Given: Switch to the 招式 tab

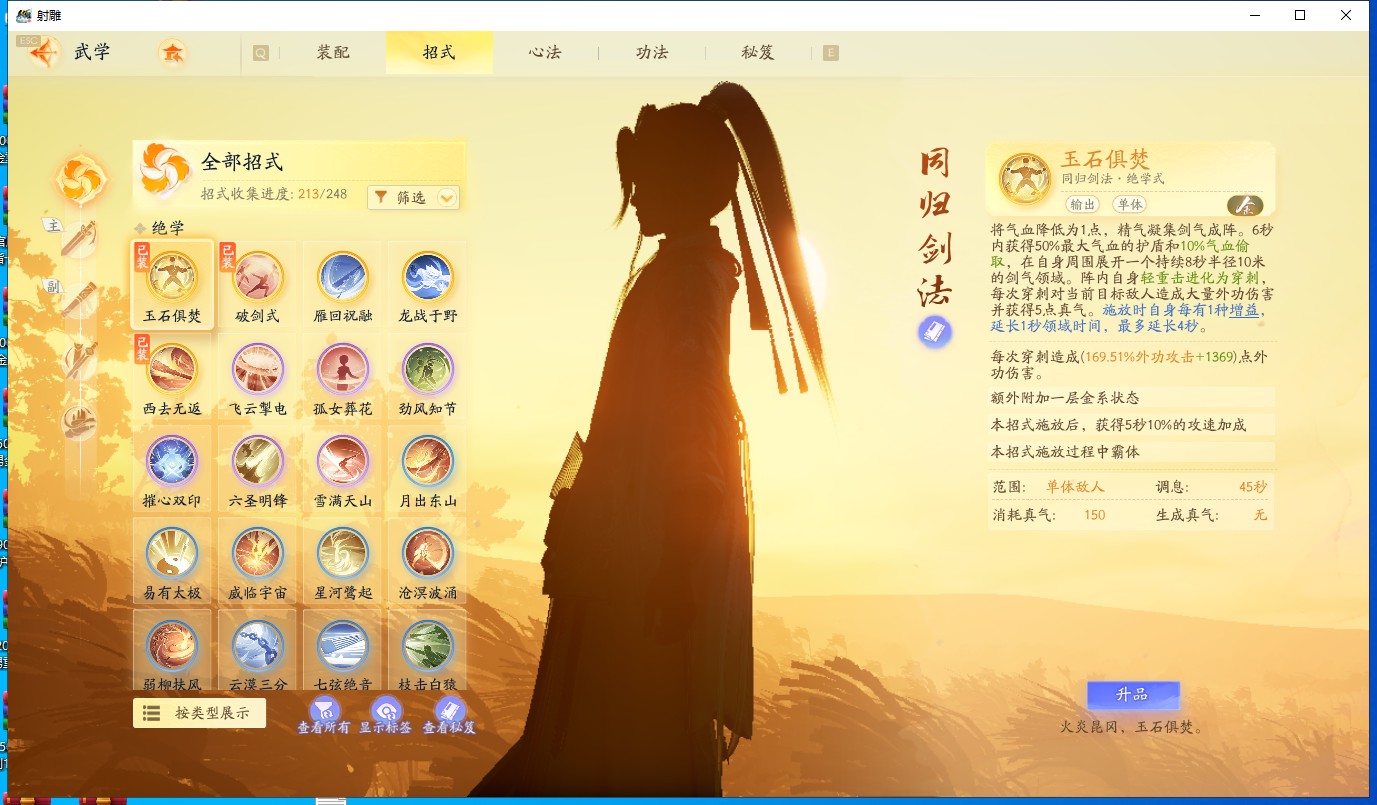Looking at the screenshot, I should point(439,52).
